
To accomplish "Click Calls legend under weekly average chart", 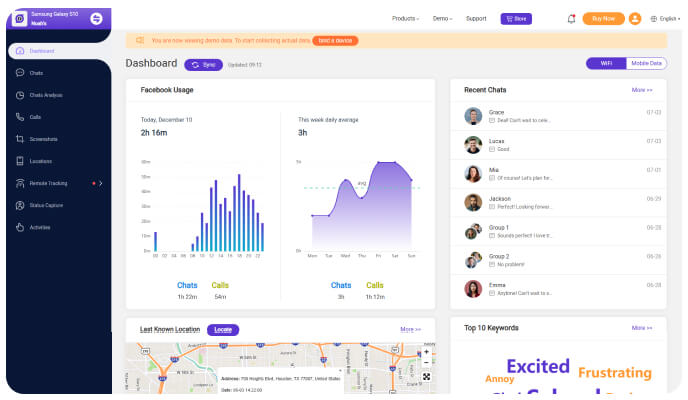I will click(x=375, y=285).
